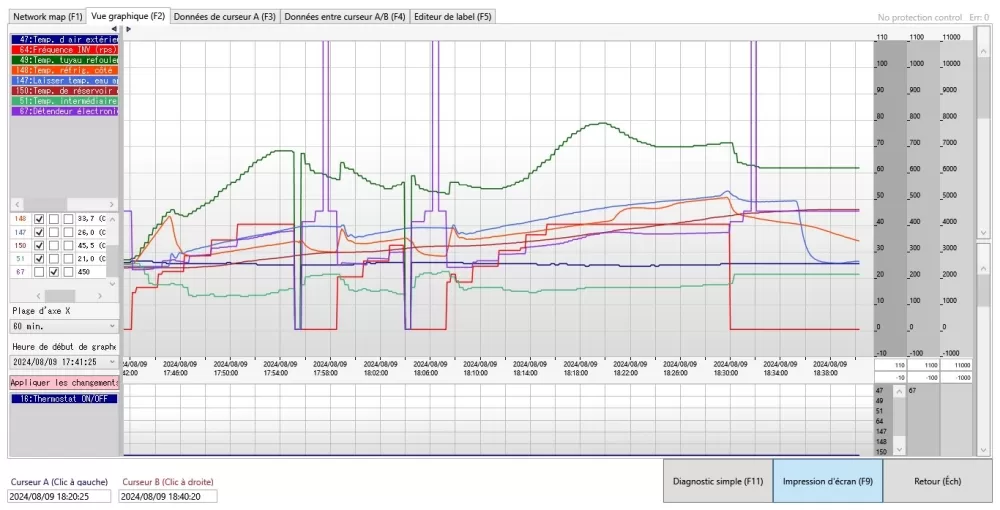Check second axis checkbox for row 148
The image size is (1000, 510).
54,219
